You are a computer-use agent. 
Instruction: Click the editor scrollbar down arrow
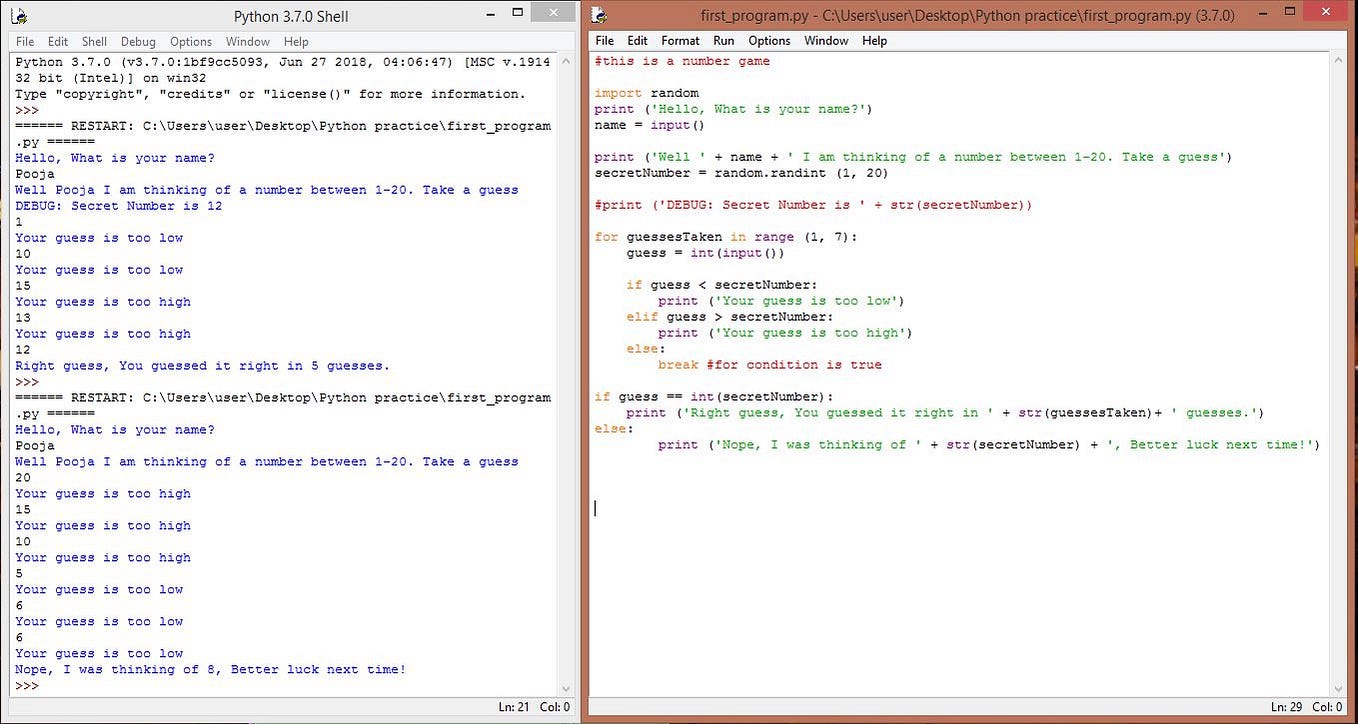tap(1339, 688)
